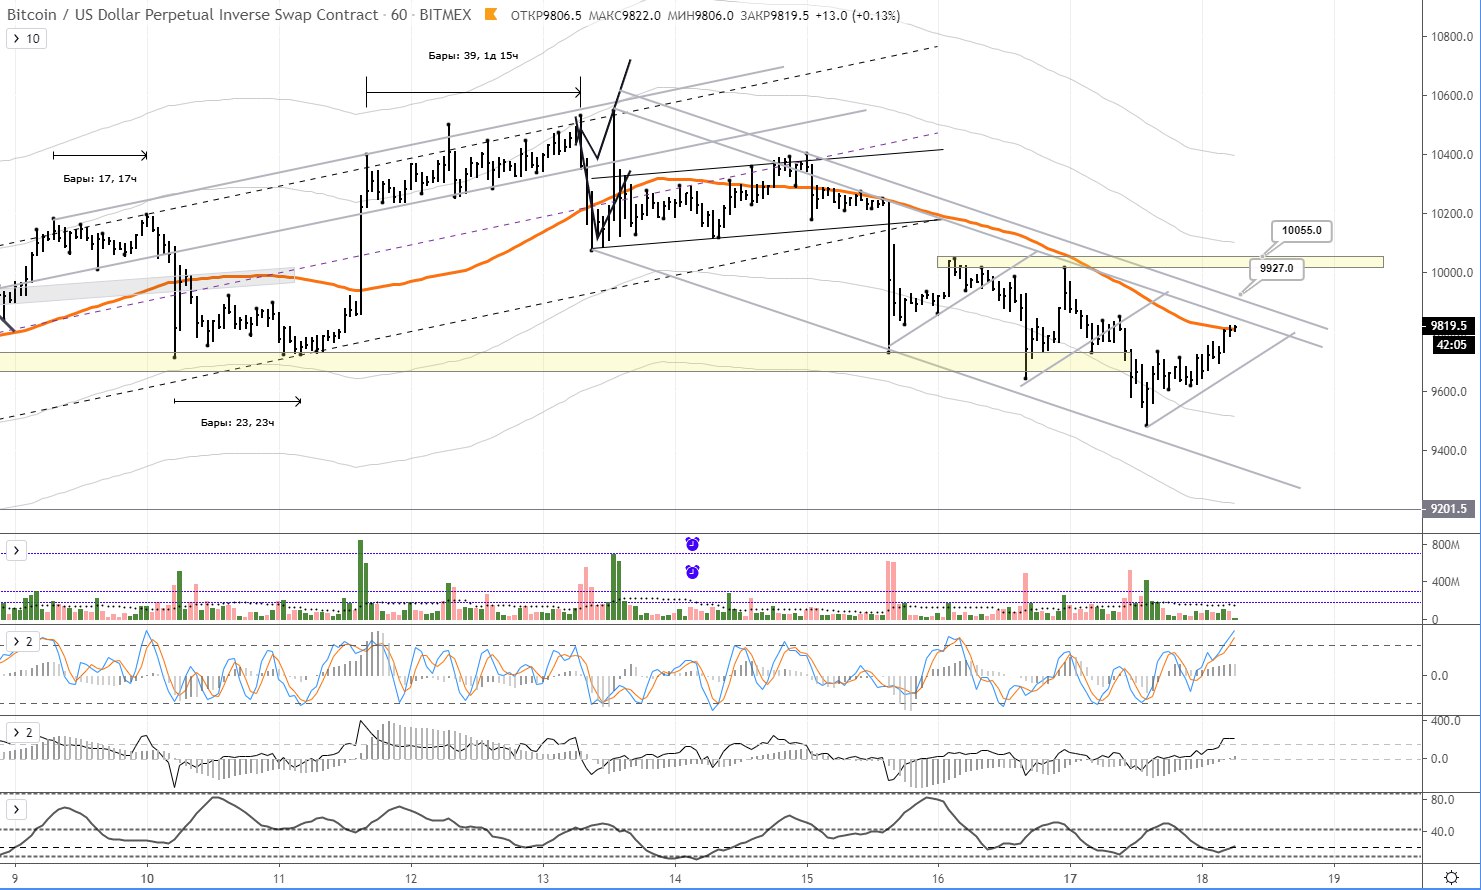Click the 10000.0 price axis value
The image size is (1481, 890).
point(1450,273)
